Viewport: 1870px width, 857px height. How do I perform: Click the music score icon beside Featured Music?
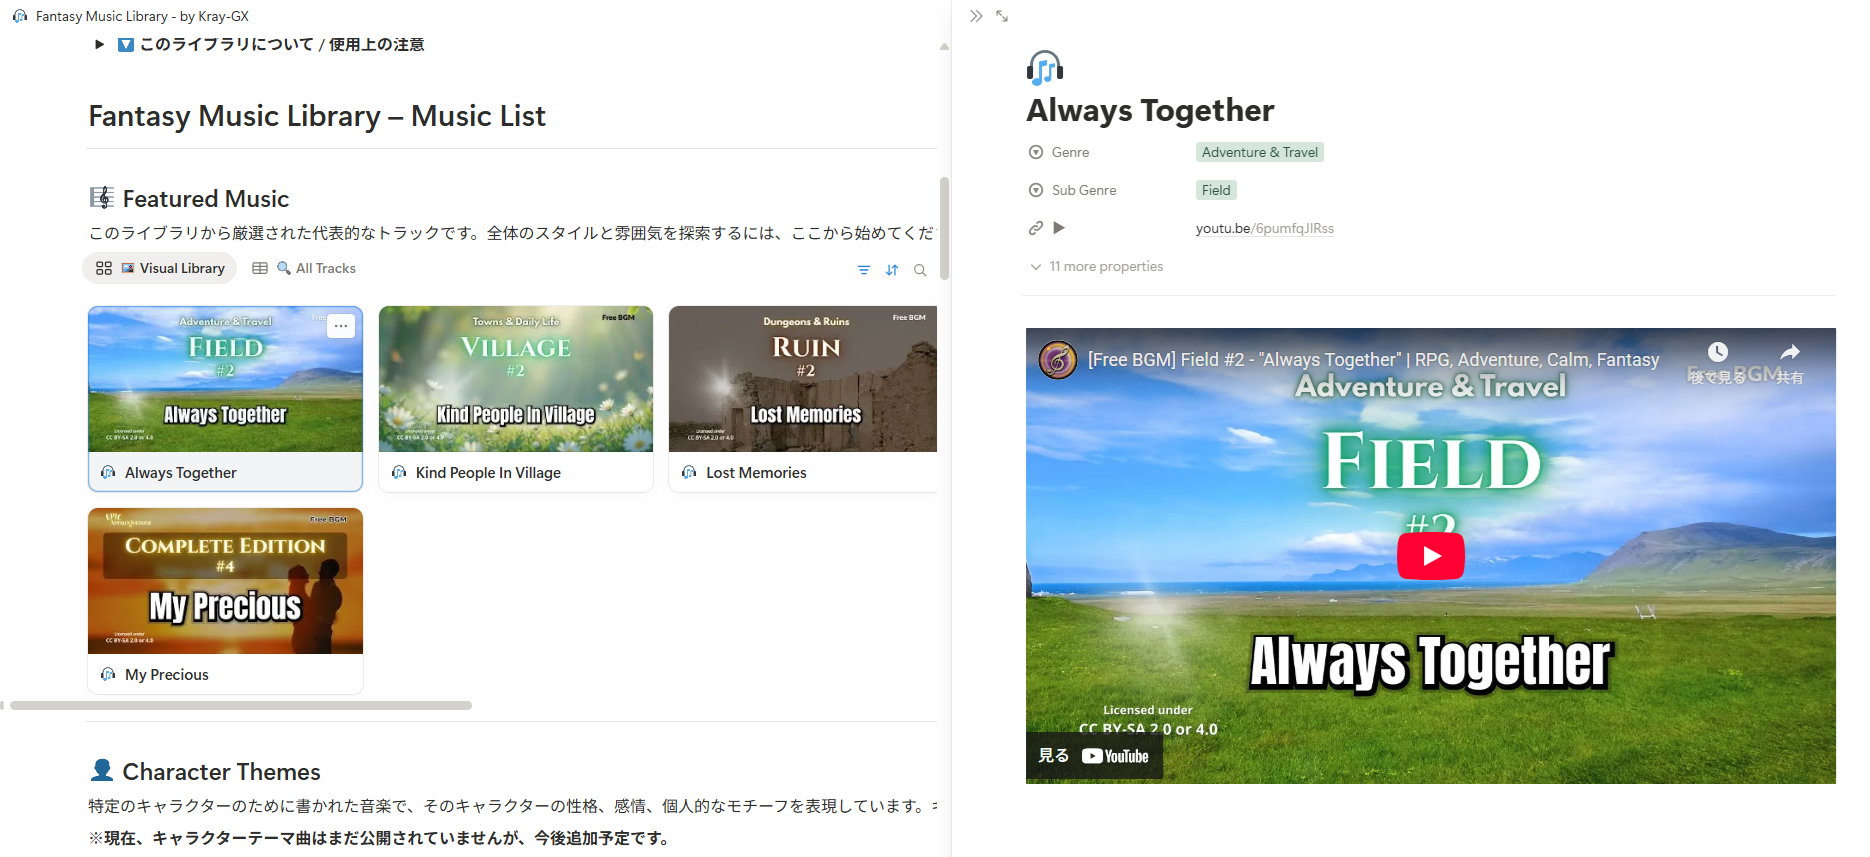(x=102, y=198)
